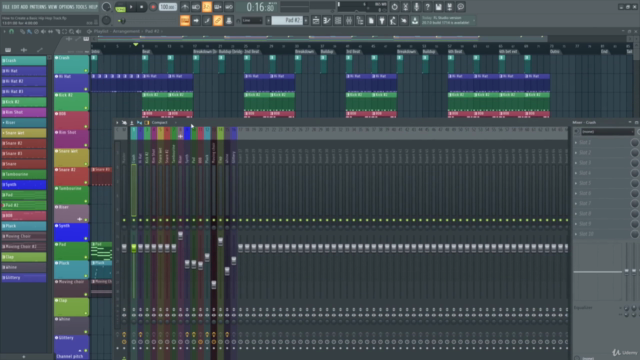Image resolution: width=640 pixels, height=360 pixels.
Task: Open the project picker page icon
Action: [371, 20]
